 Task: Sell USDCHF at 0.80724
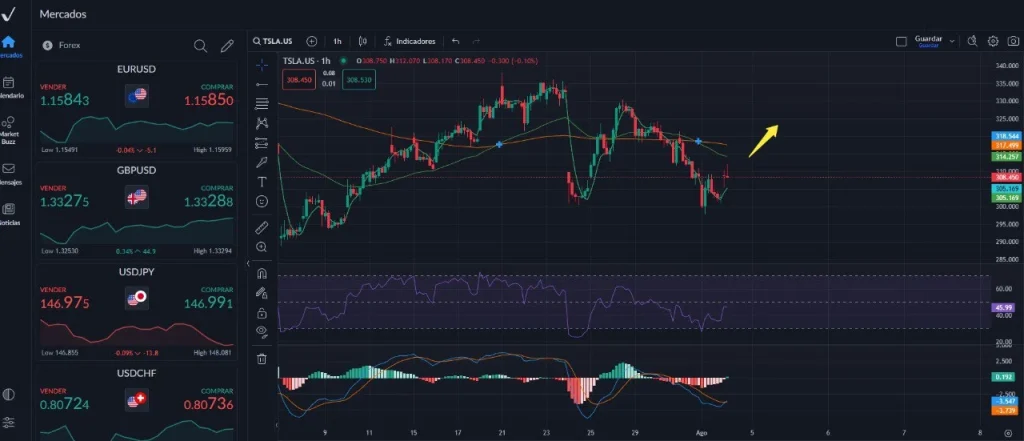65,404
